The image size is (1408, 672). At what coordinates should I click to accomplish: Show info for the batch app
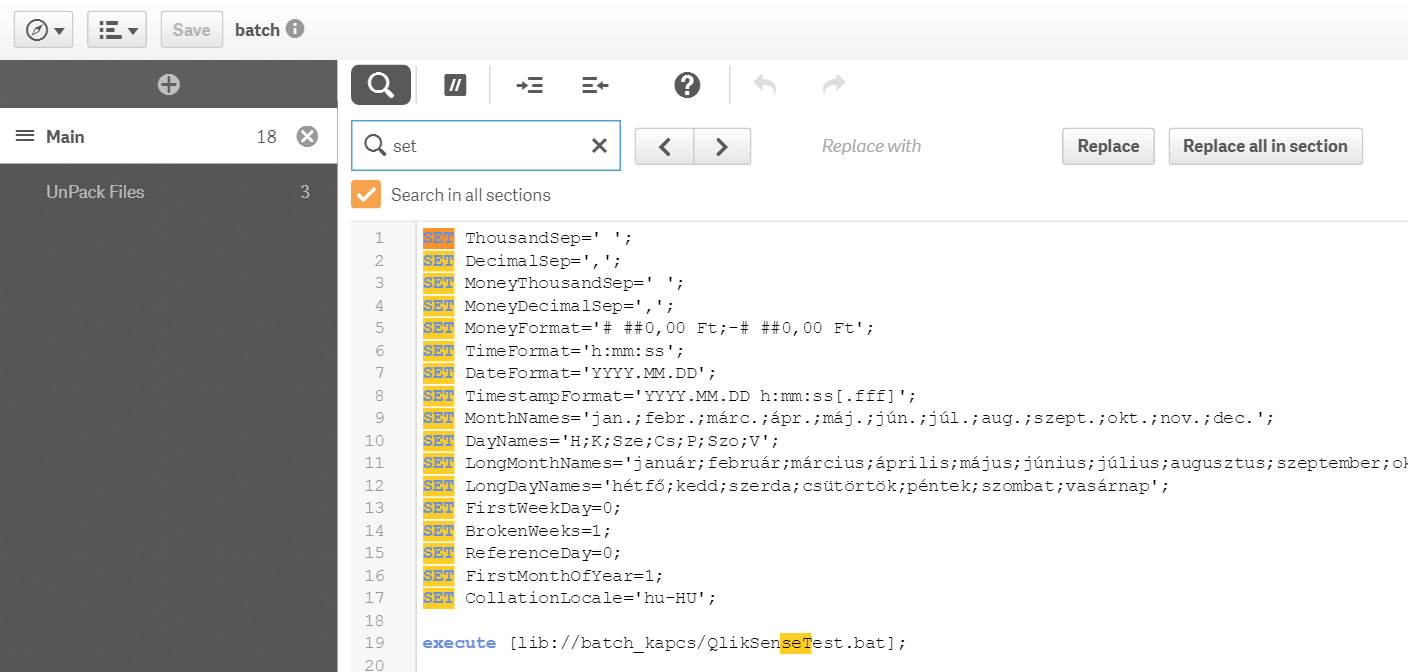click(x=295, y=29)
